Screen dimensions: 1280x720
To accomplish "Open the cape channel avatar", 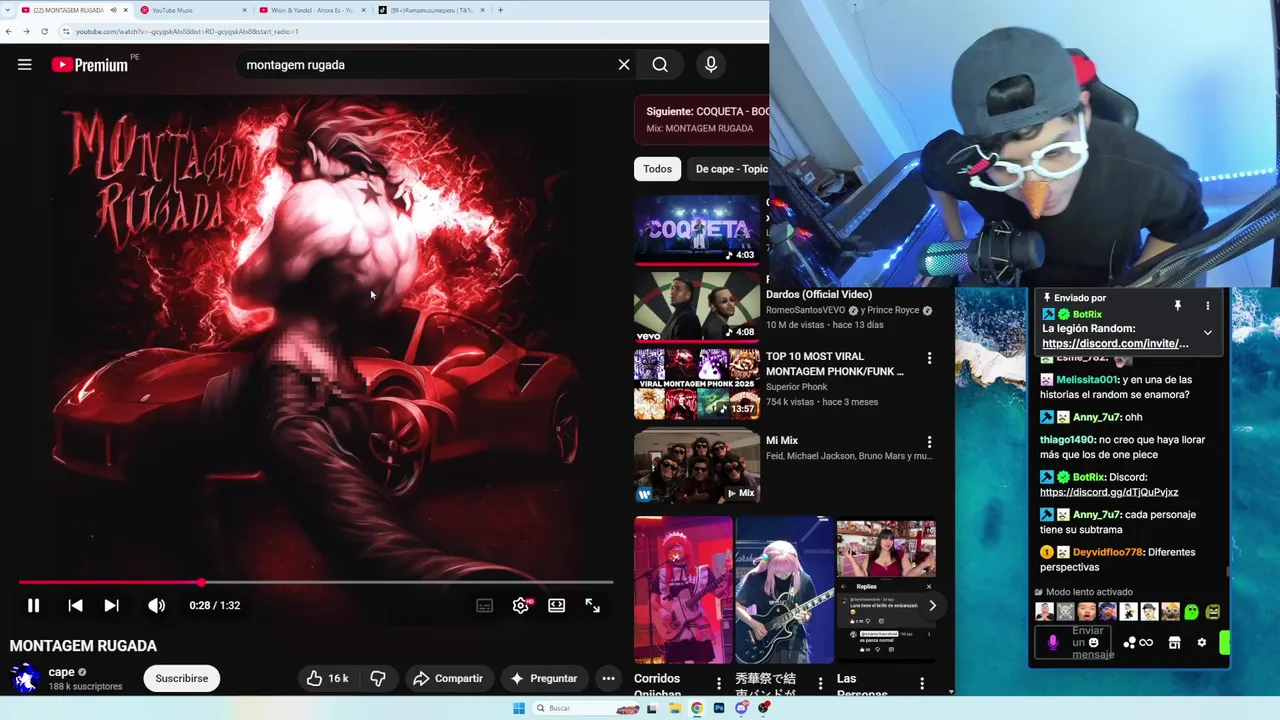I will tap(25, 678).
